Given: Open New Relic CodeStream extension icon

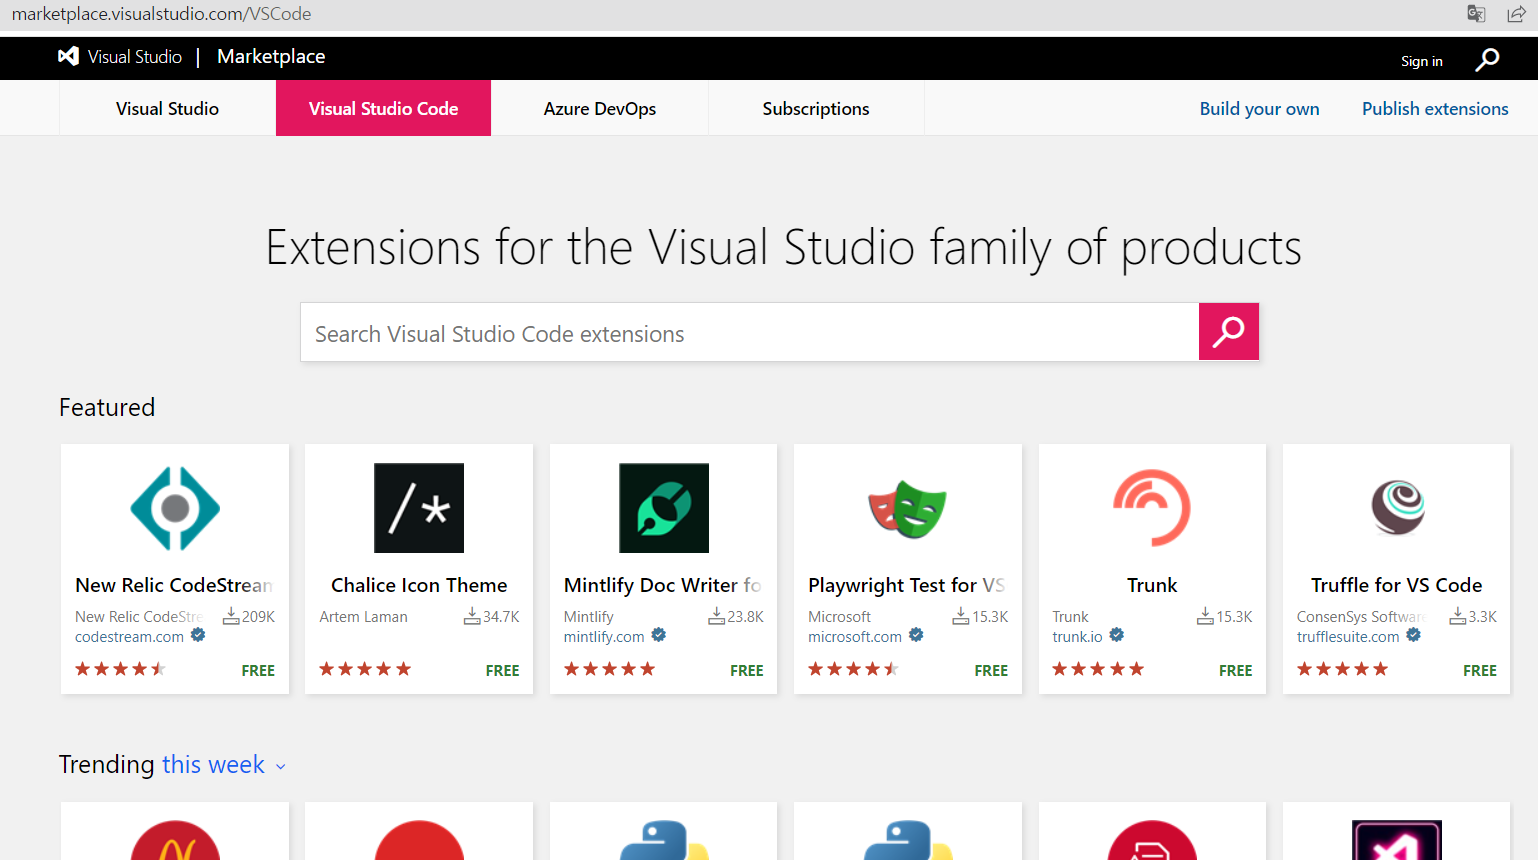Looking at the screenshot, I should (x=175, y=508).
